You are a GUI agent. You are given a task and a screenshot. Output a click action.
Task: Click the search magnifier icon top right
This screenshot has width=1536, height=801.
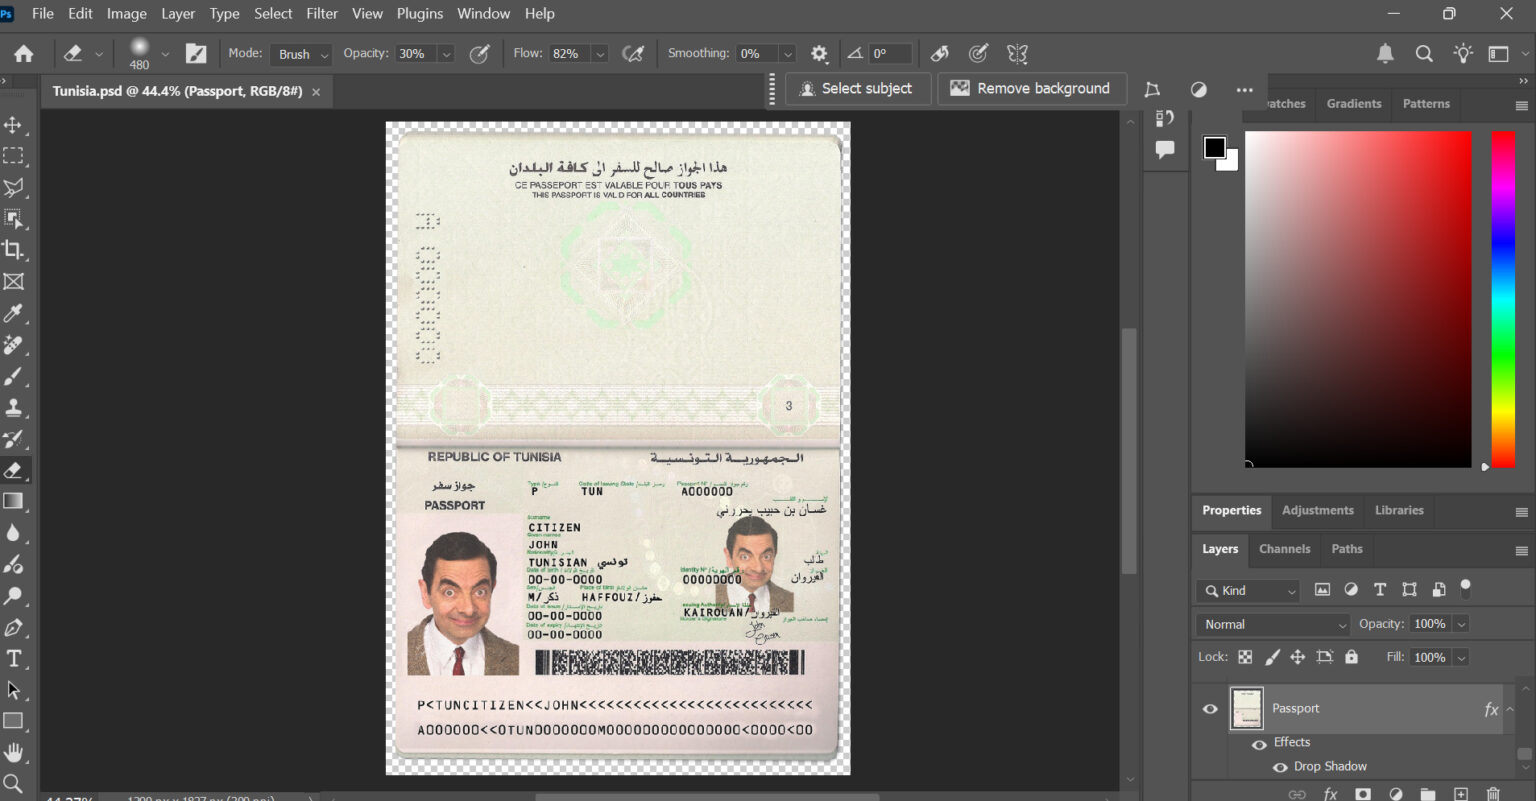(1424, 54)
